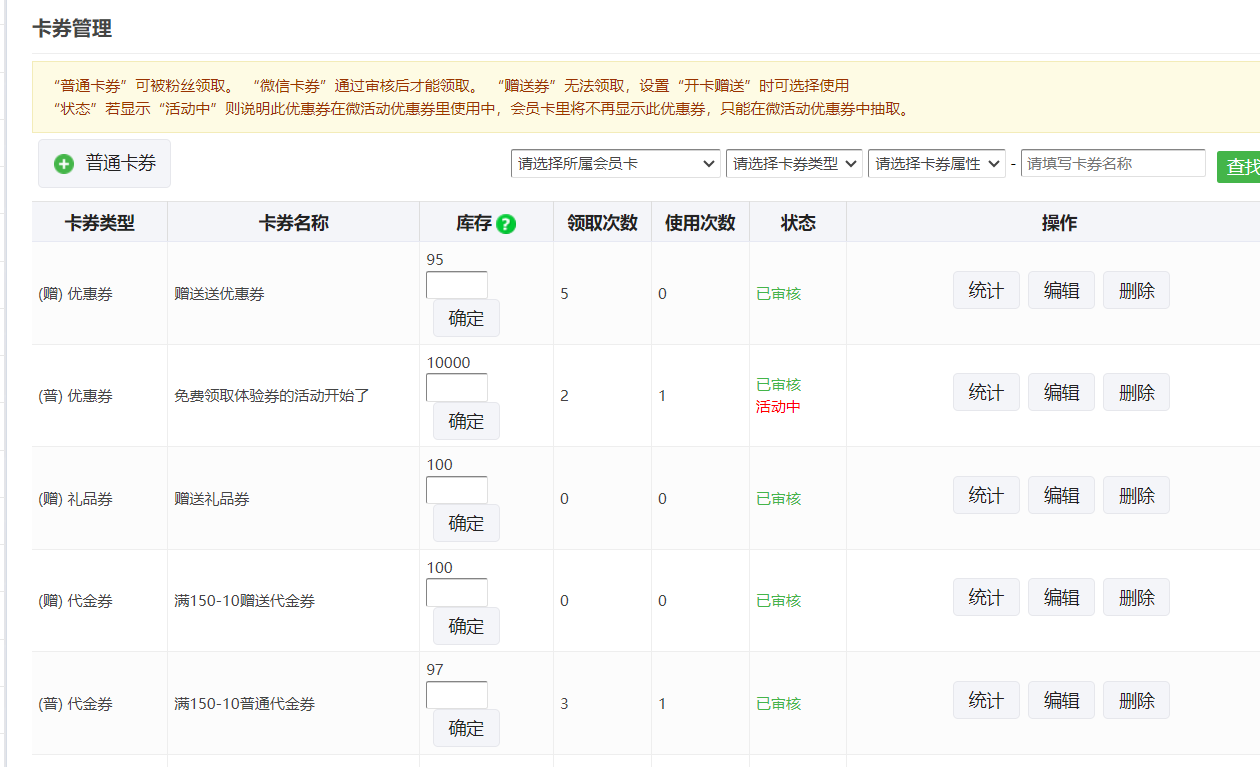
Task: Focus the 请填写卡券名称 search field
Action: click(x=1113, y=163)
